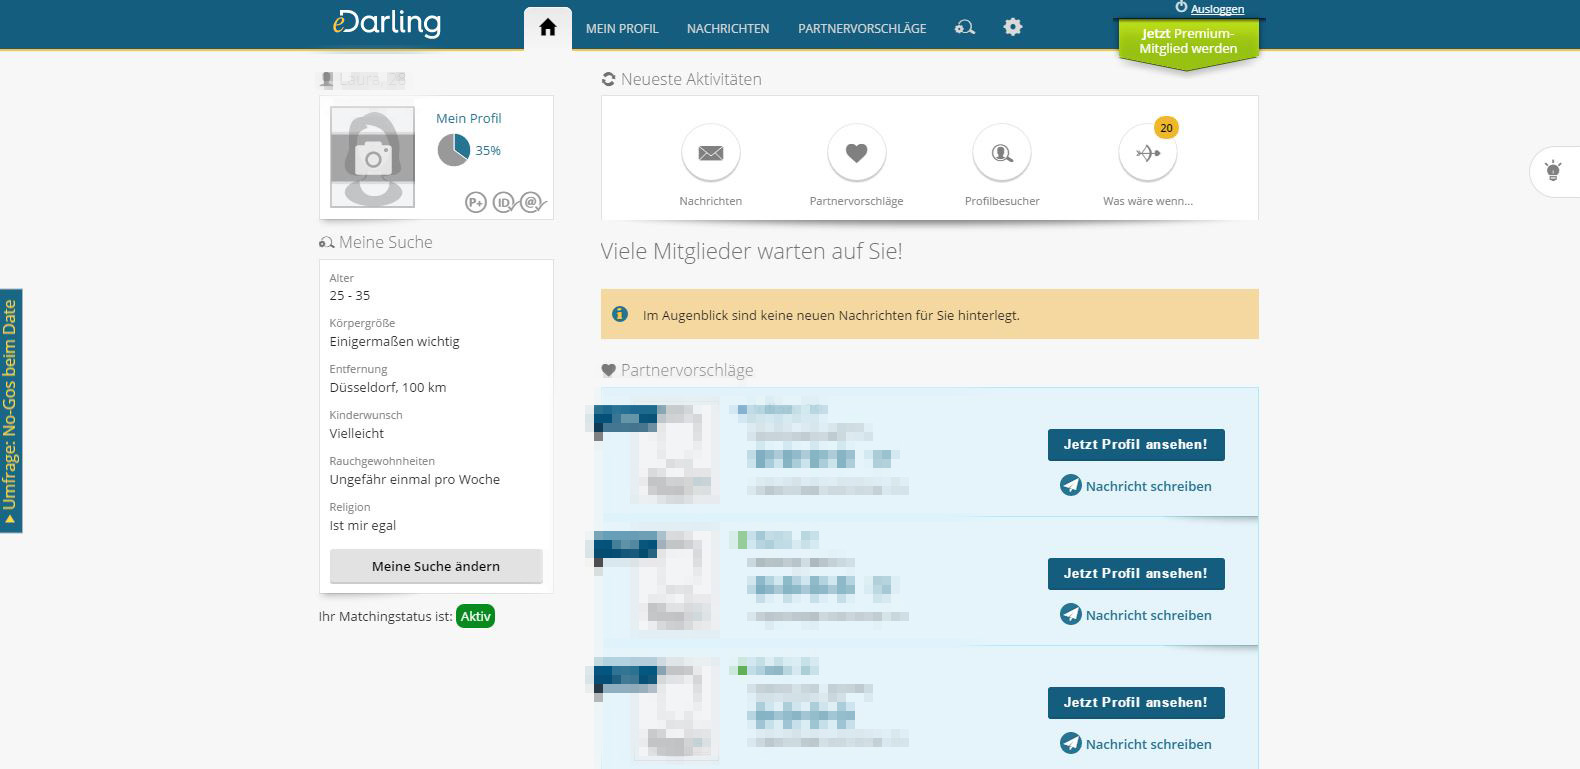The height and width of the screenshot is (769, 1580).
Task: Click Jetzt Profil ansehen in first suggestion
Action: click(x=1136, y=445)
